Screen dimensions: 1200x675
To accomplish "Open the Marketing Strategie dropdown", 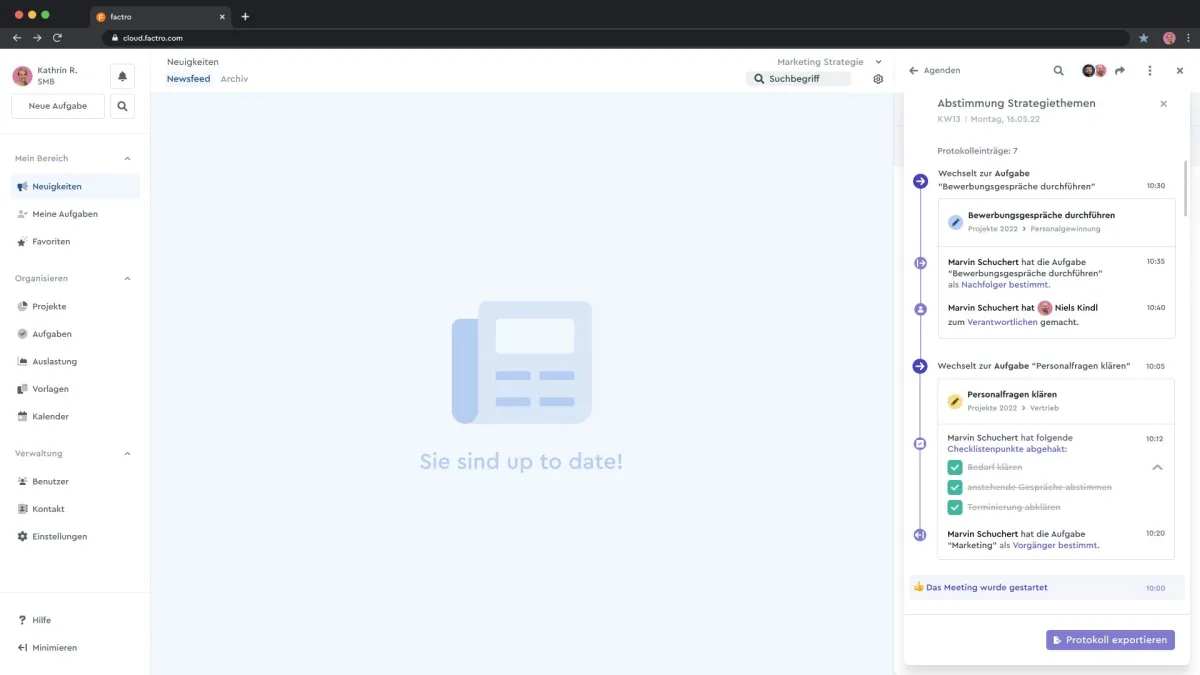I will pos(877,61).
